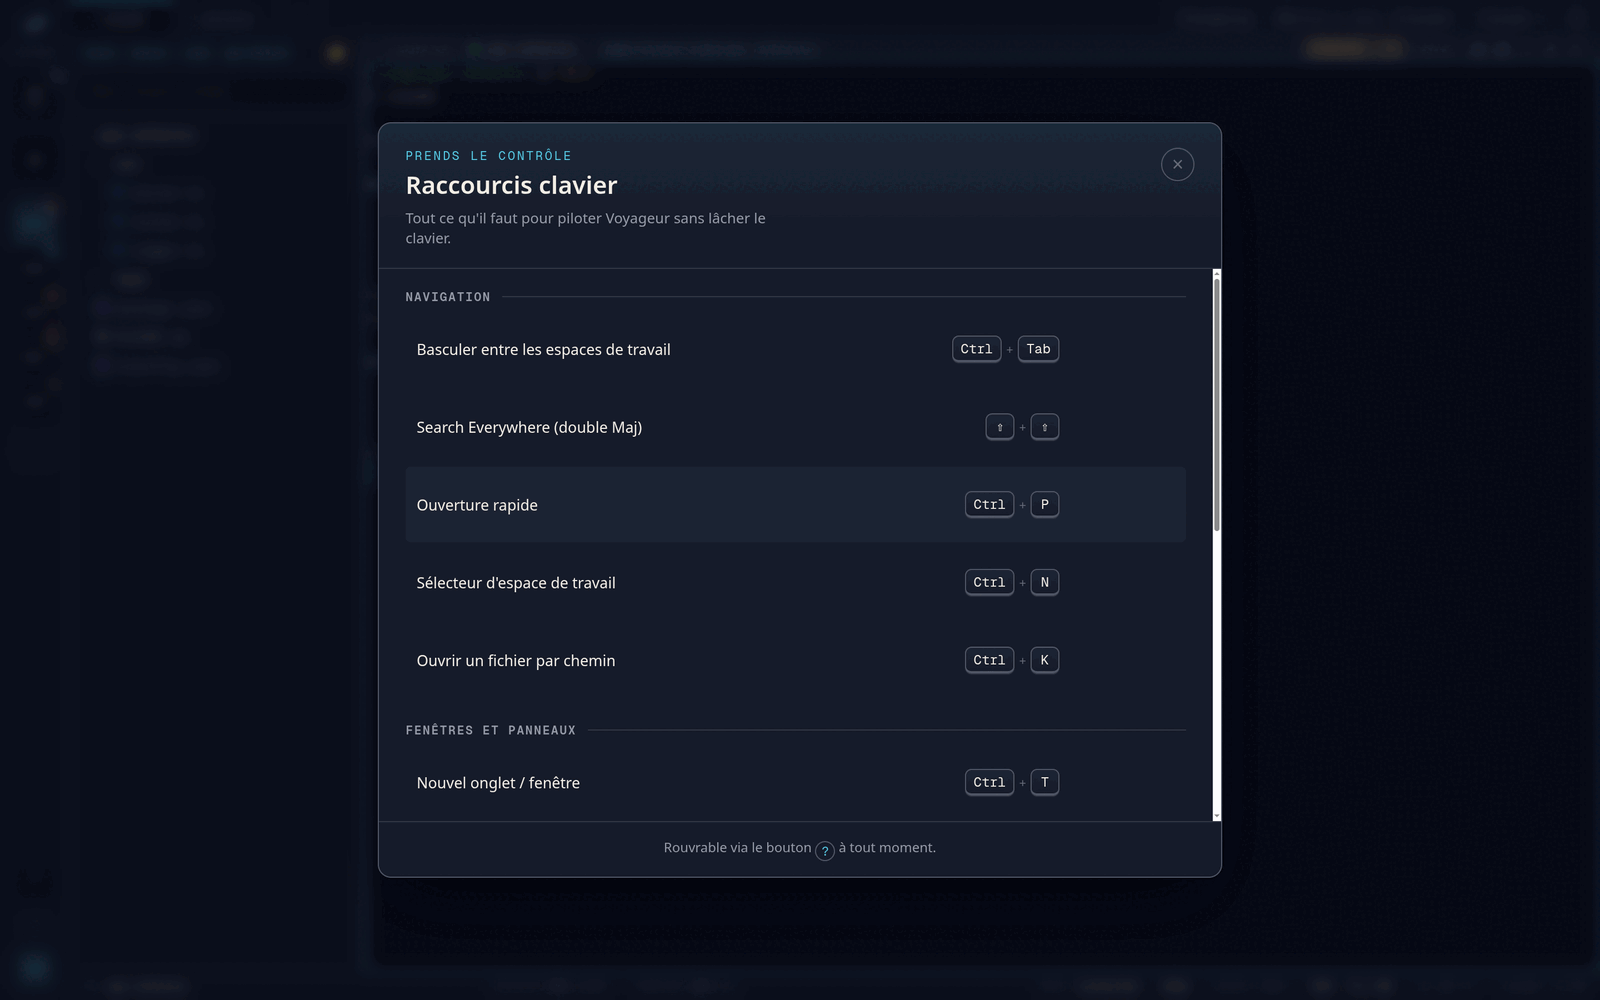Click the Fenêtres et panneaux section header

491,730
